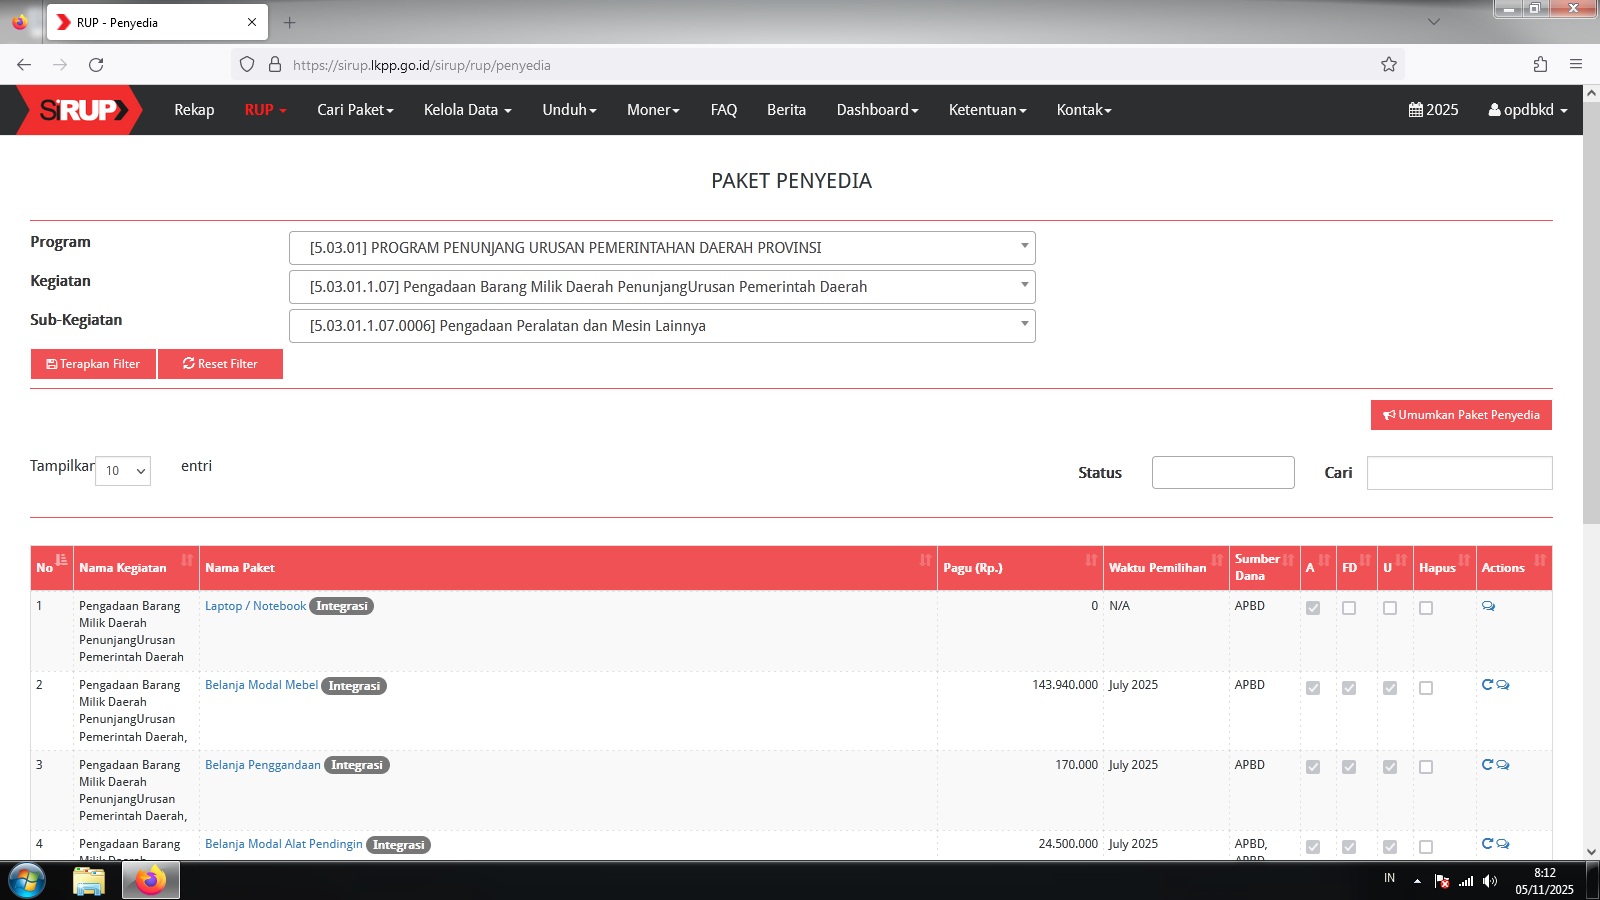Open comment icon for Laptop / Notebook row

pos(1488,606)
